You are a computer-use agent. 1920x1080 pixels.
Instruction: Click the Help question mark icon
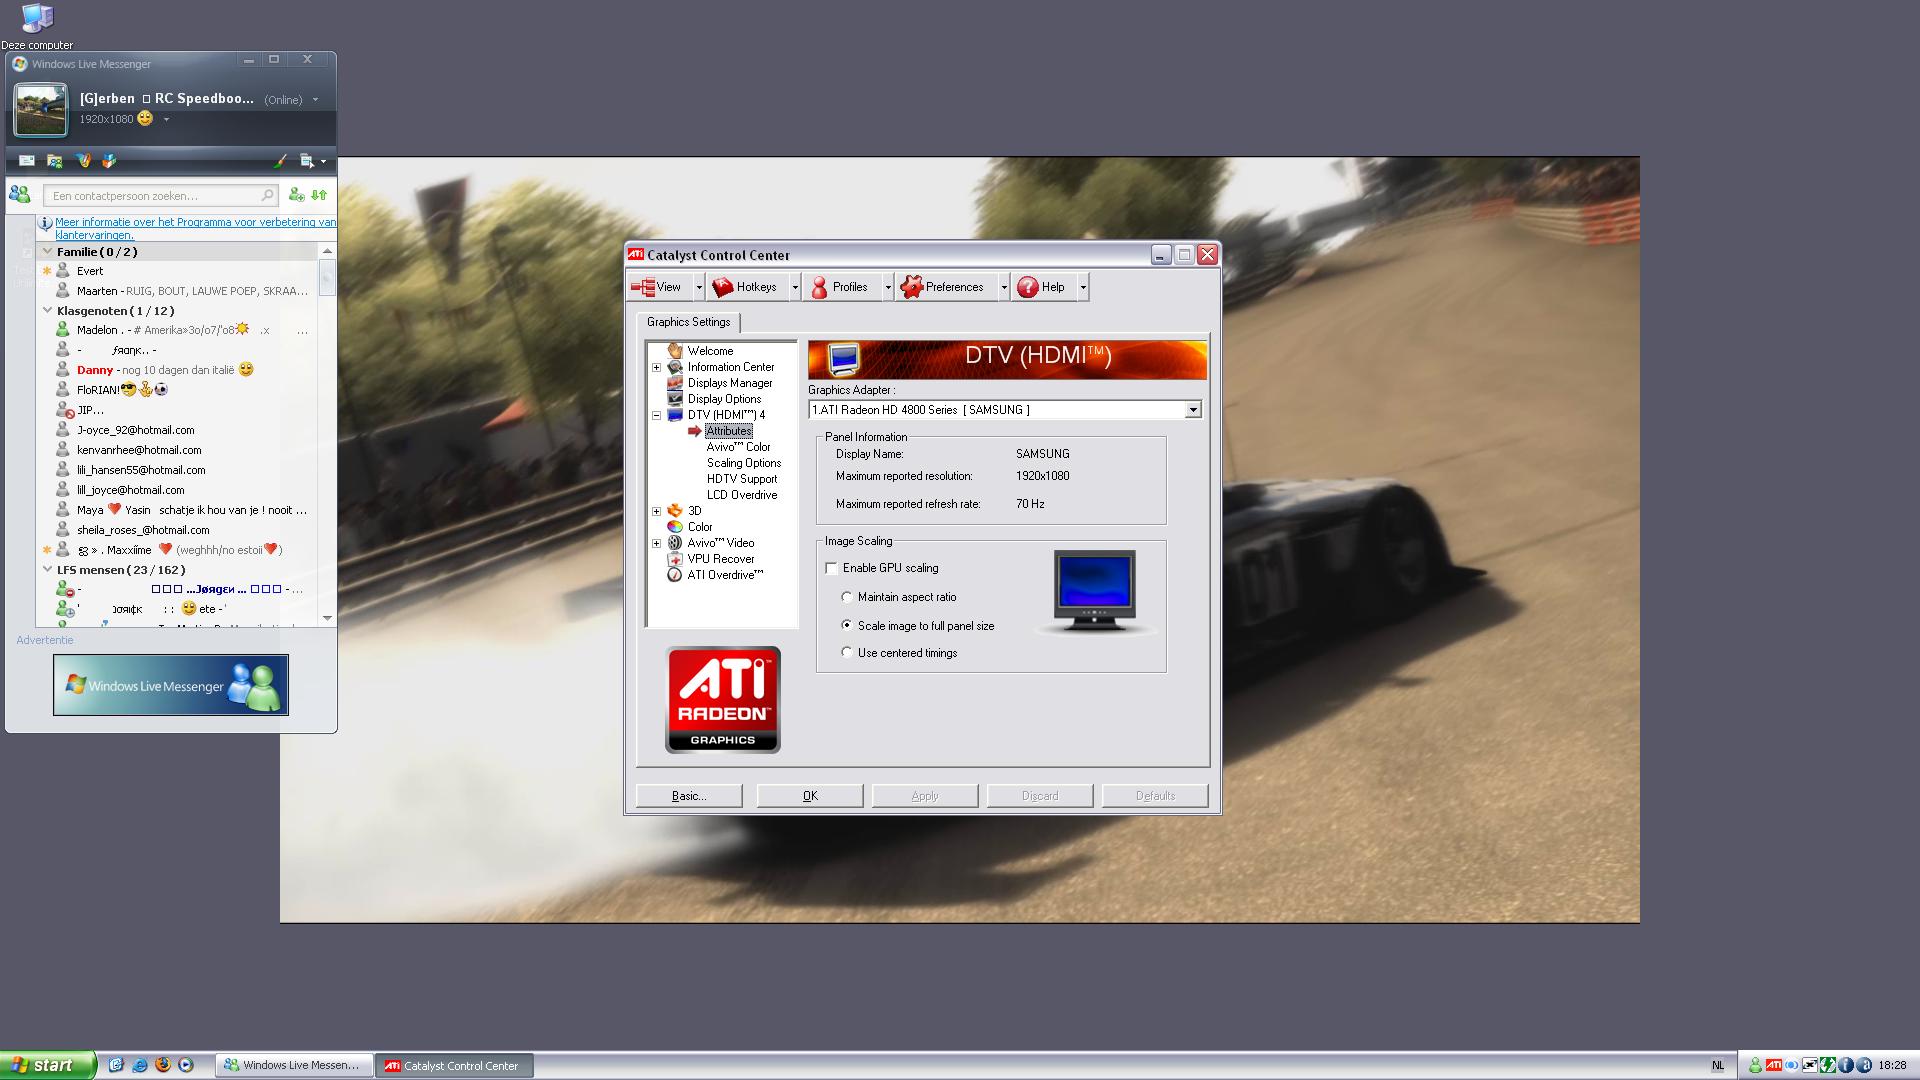1027,287
